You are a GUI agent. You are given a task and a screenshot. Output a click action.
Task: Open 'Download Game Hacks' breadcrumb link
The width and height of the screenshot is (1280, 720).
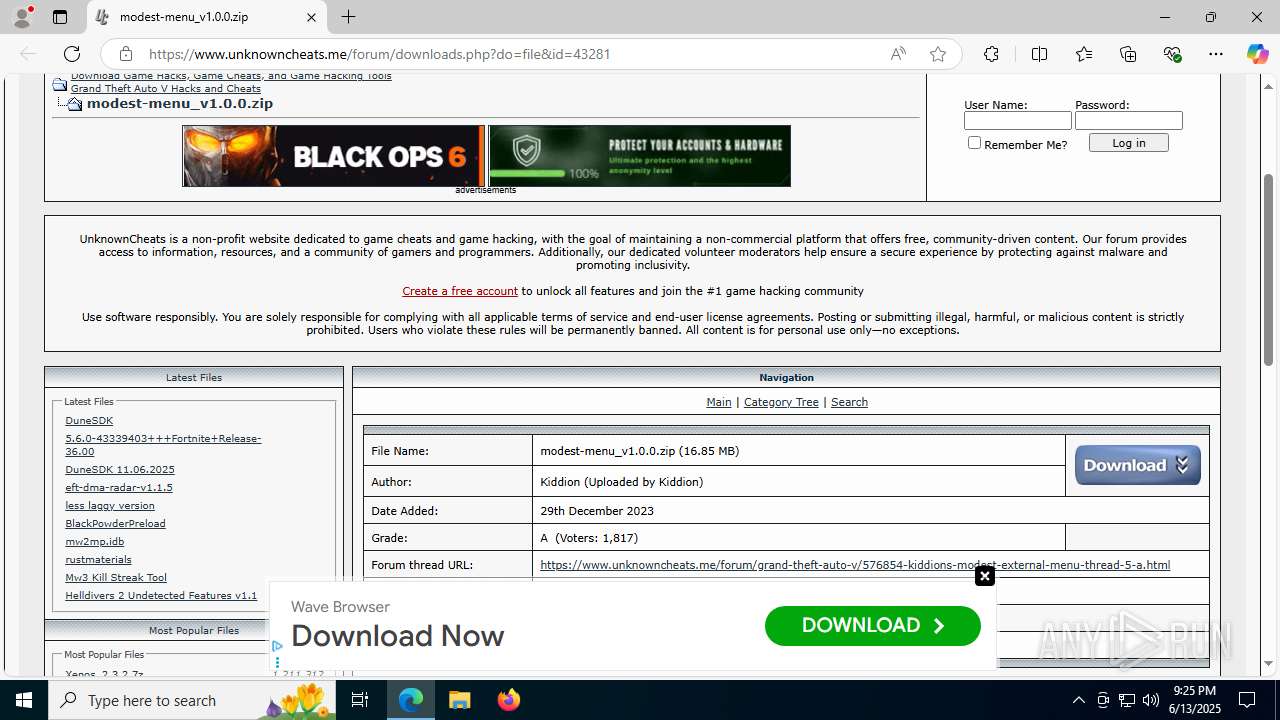(231, 76)
